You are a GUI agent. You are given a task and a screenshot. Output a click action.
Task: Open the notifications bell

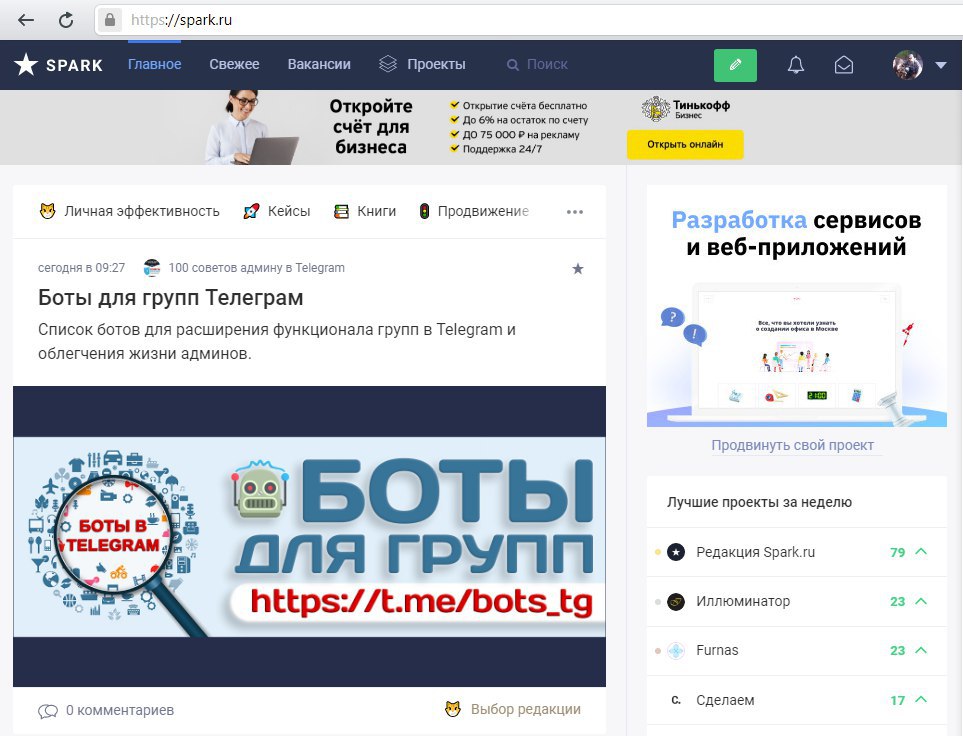click(796, 65)
